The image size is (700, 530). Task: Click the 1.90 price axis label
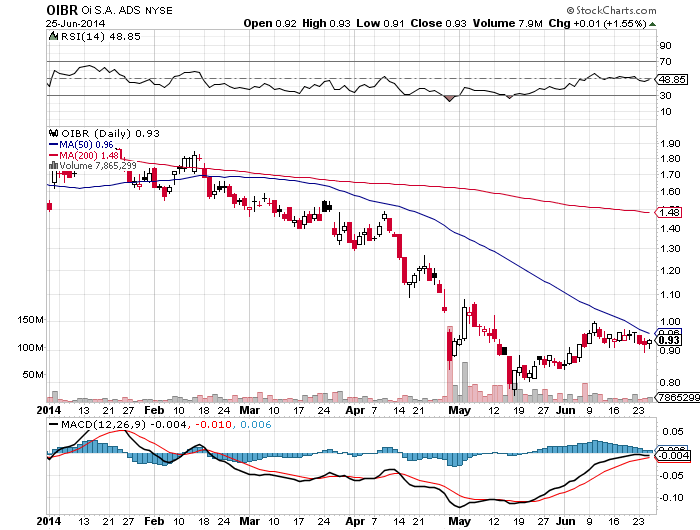pyautogui.click(x=670, y=143)
